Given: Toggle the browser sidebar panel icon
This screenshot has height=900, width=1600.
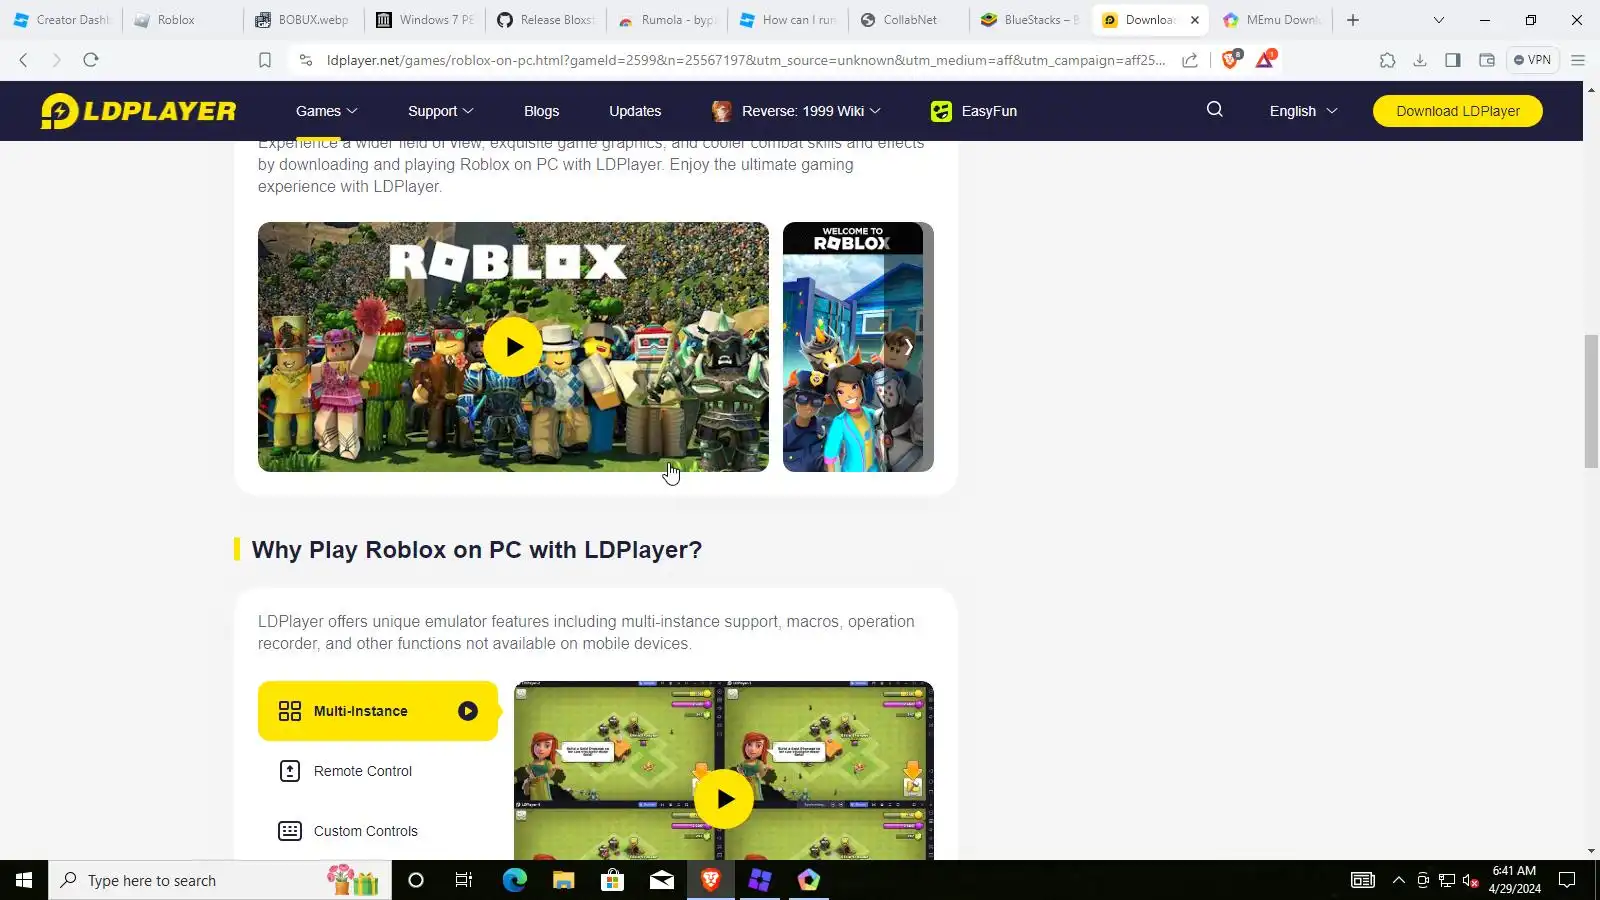Looking at the screenshot, I should (x=1453, y=60).
